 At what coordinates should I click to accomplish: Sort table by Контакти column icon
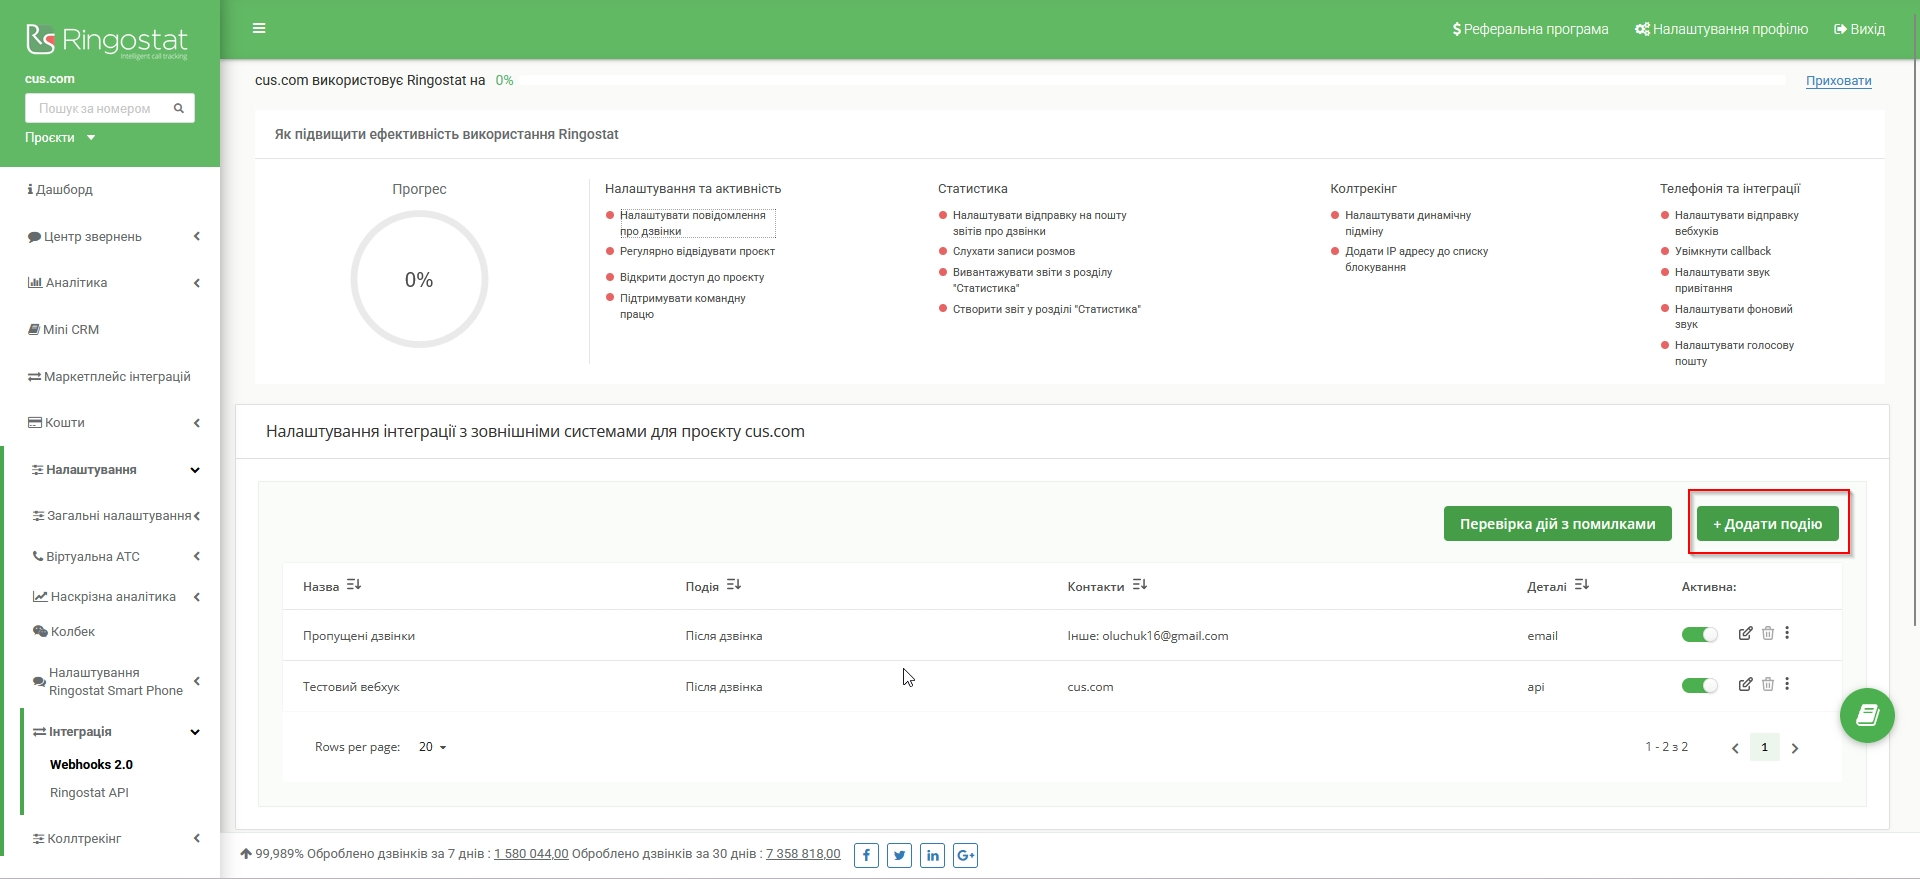(x=1140, y=585)
